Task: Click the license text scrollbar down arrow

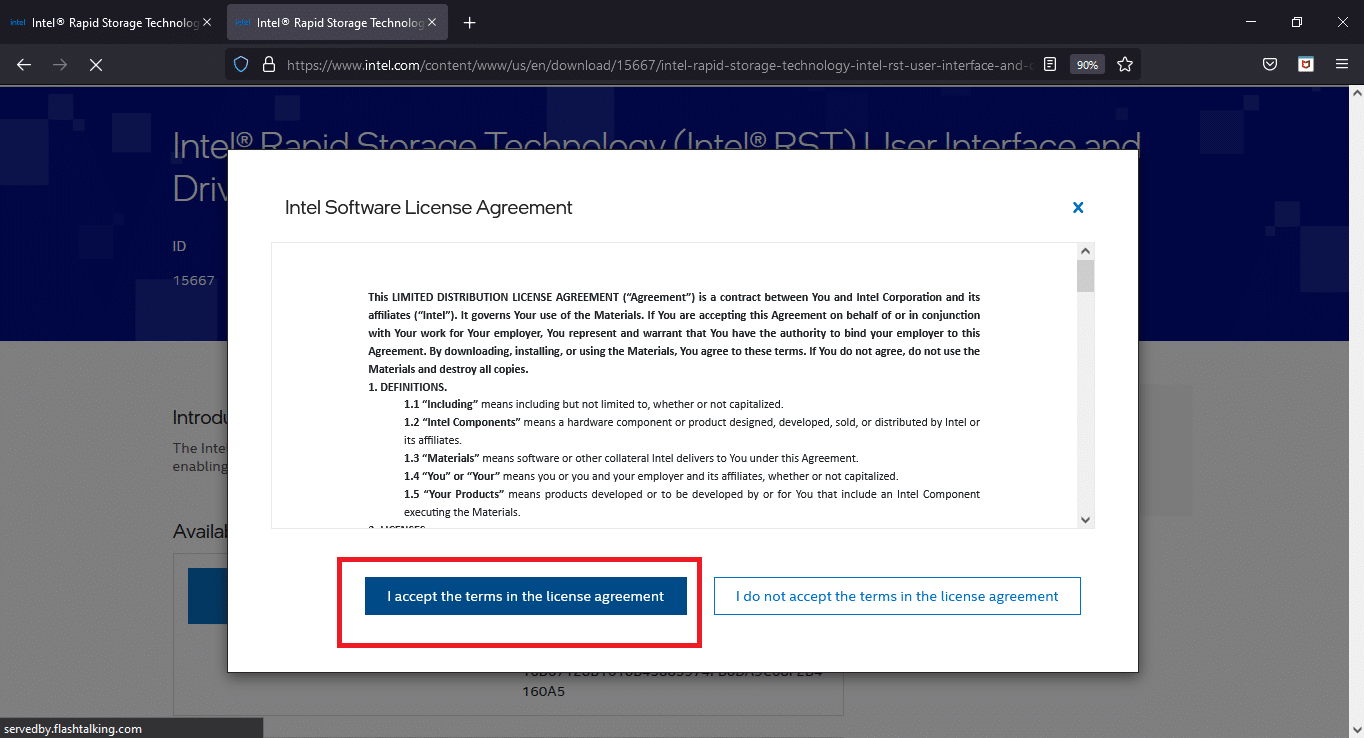Action: click(x=1085, y=519)
